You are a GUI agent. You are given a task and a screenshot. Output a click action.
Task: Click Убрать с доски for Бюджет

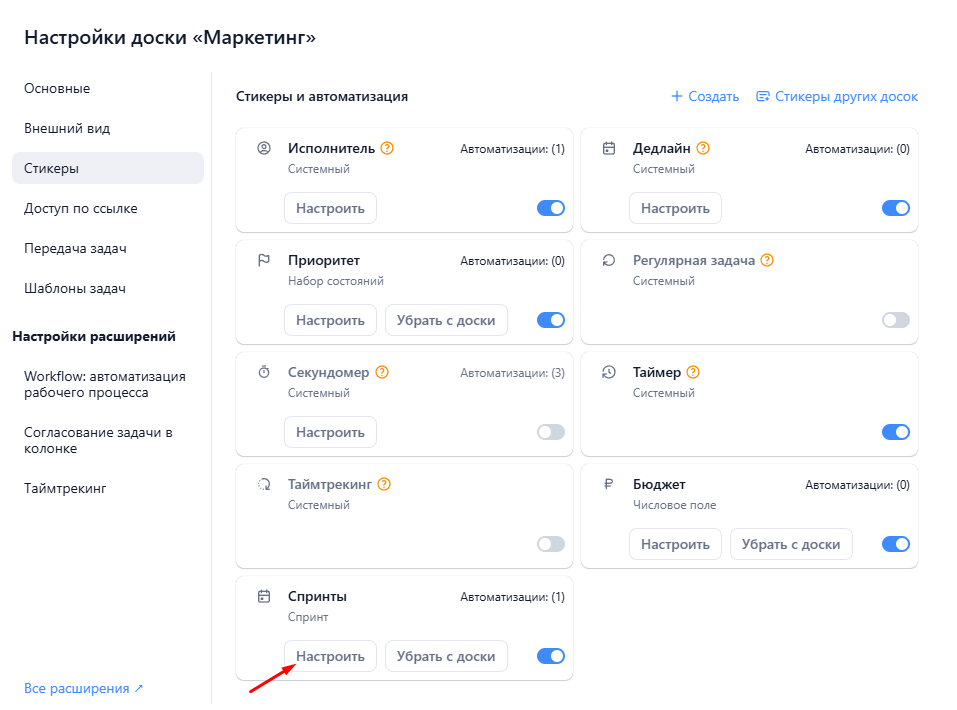[x=791, y=544]
